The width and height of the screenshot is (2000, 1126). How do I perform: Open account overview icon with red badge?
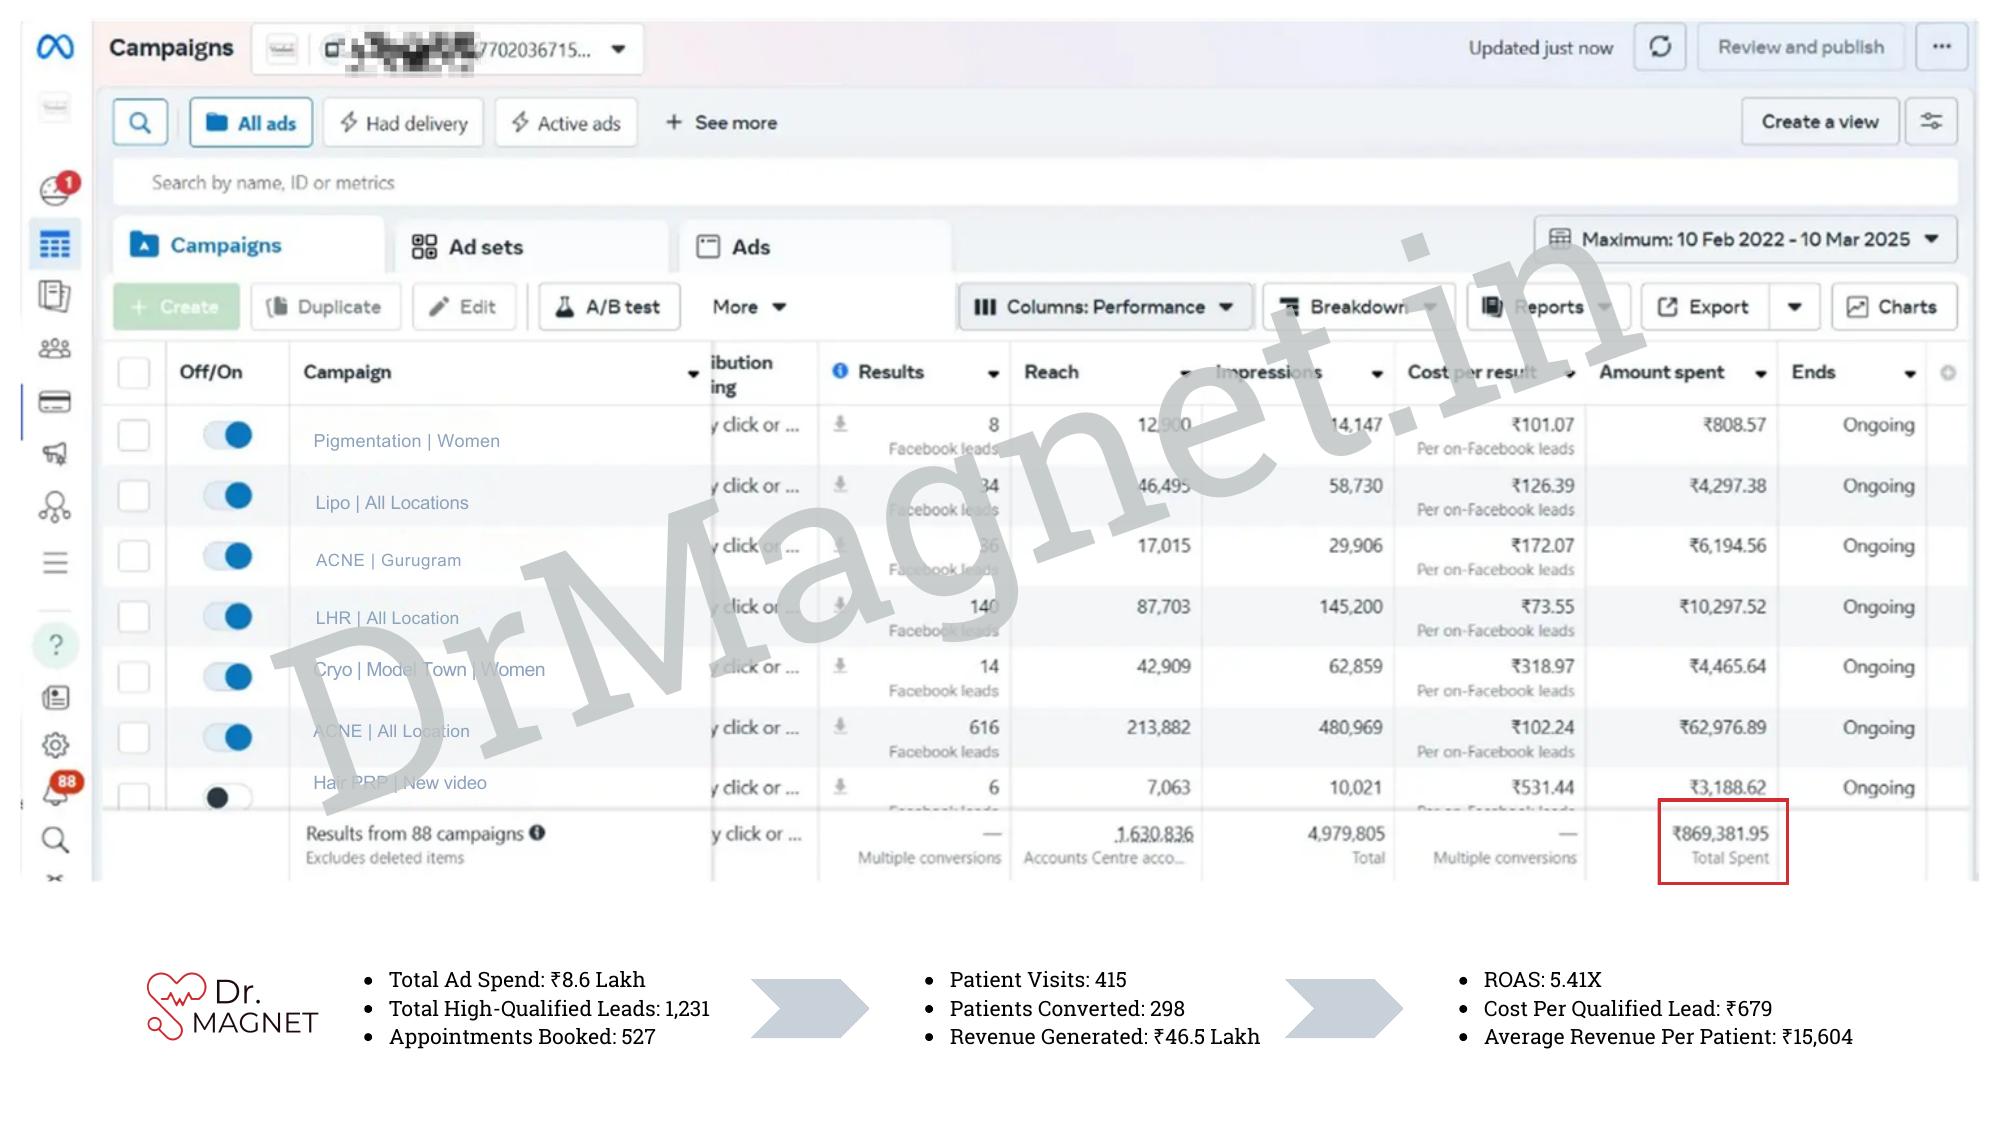tap(56, 188)
